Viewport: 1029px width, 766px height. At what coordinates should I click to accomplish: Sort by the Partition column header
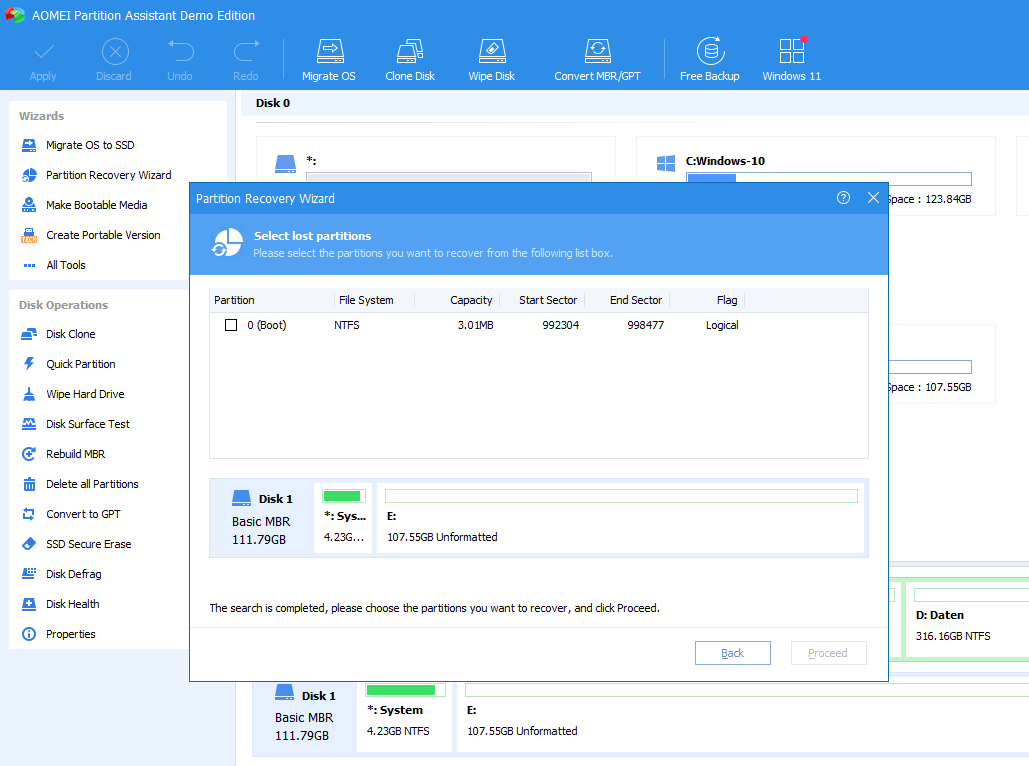point(271,300)
